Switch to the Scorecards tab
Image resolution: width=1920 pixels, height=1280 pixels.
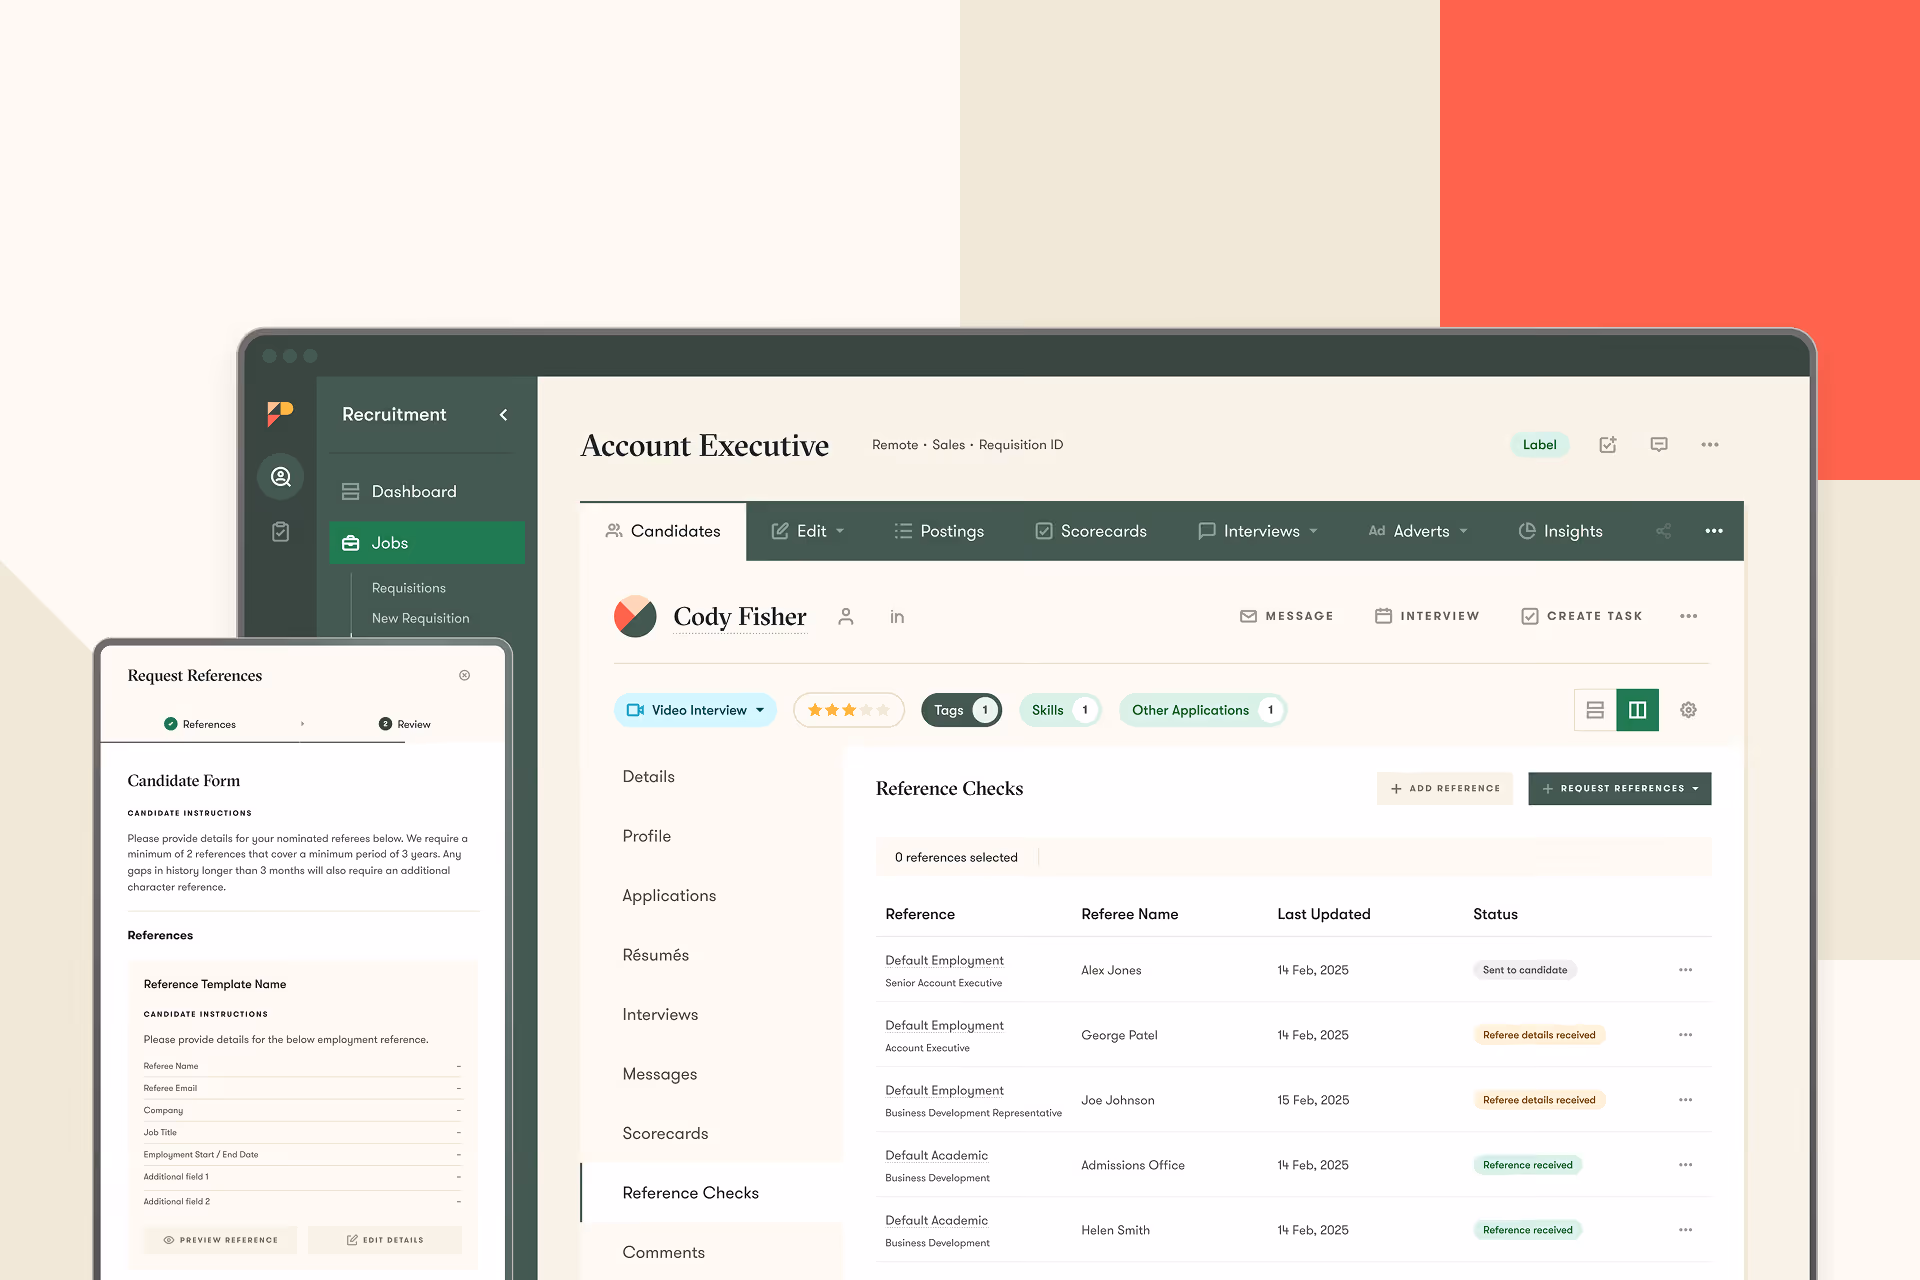click(x=1091, y=531)
